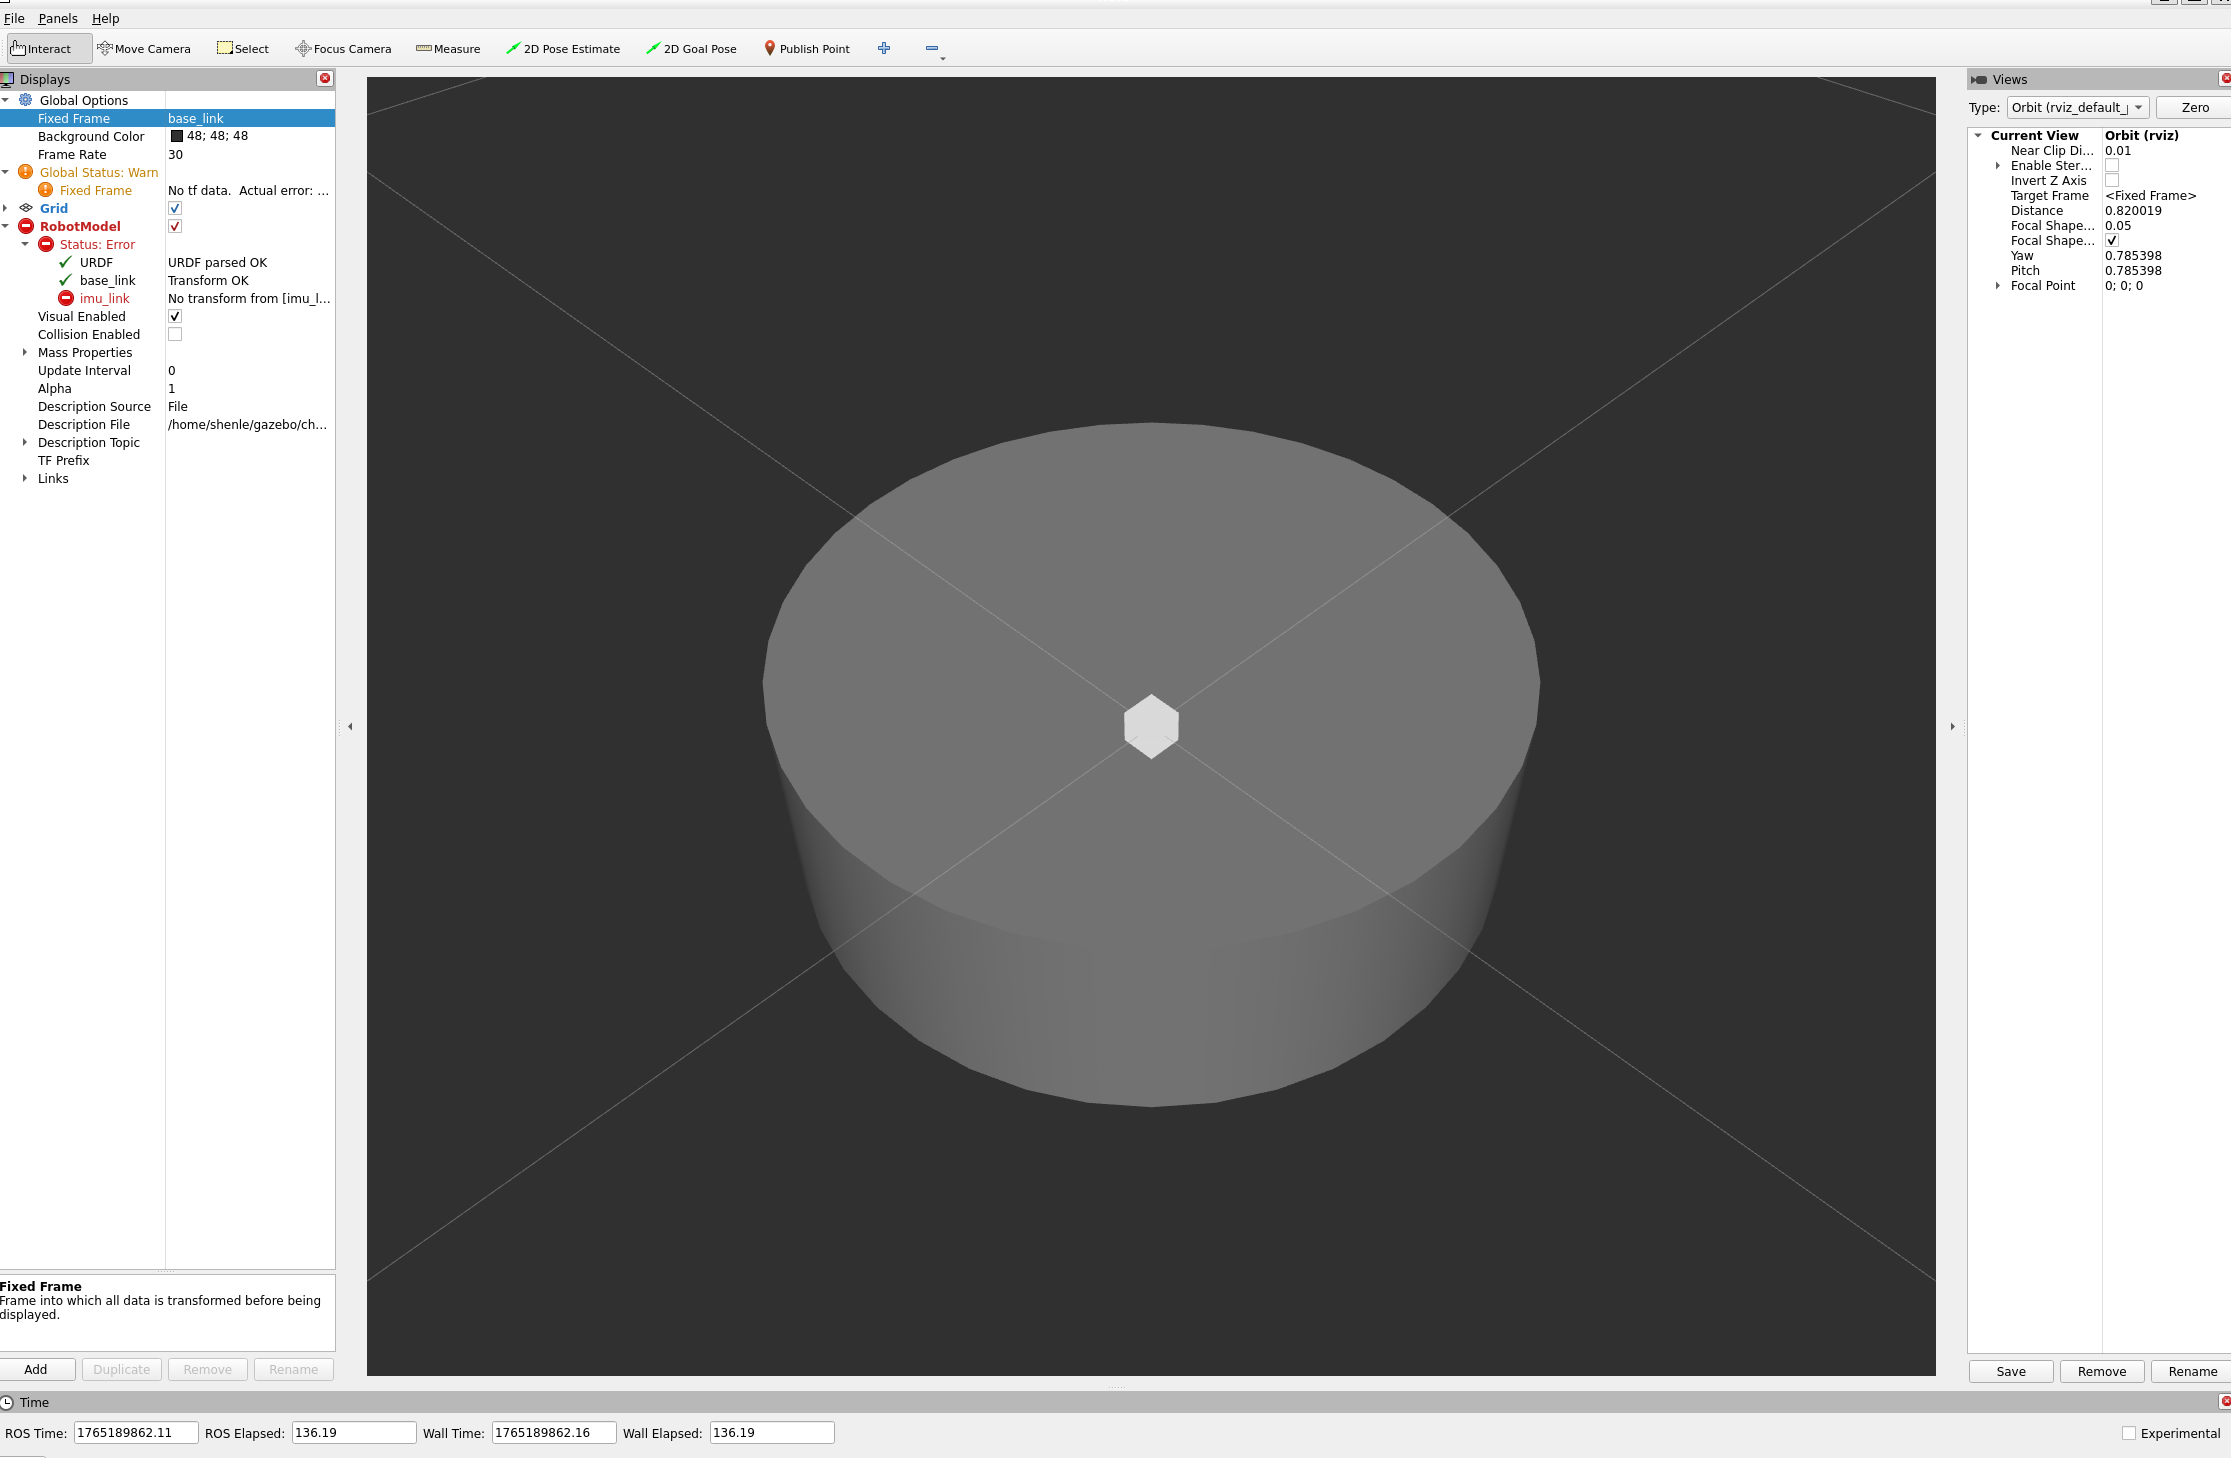The image size is (2231, 1458).
Task: Choose the 2D Pose Estimate tool
Action: pos(563,48)
